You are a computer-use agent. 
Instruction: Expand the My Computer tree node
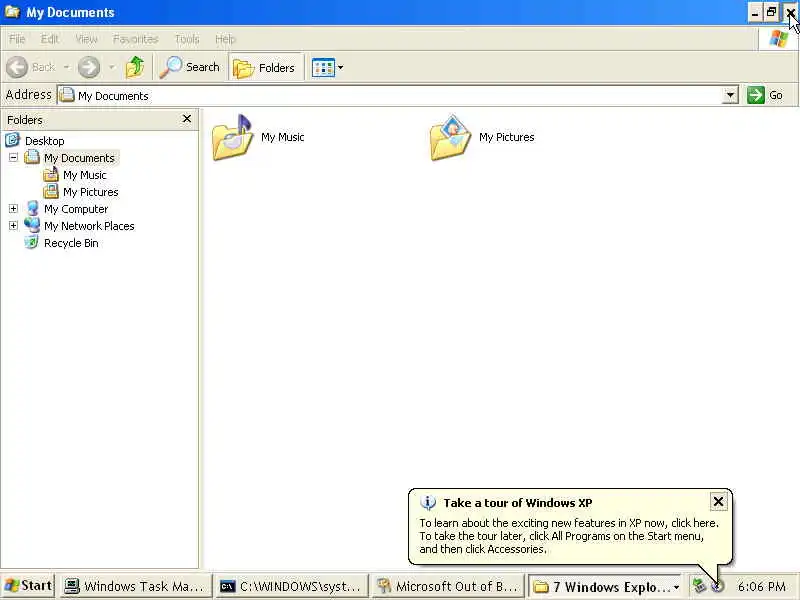tap(13, 208)
